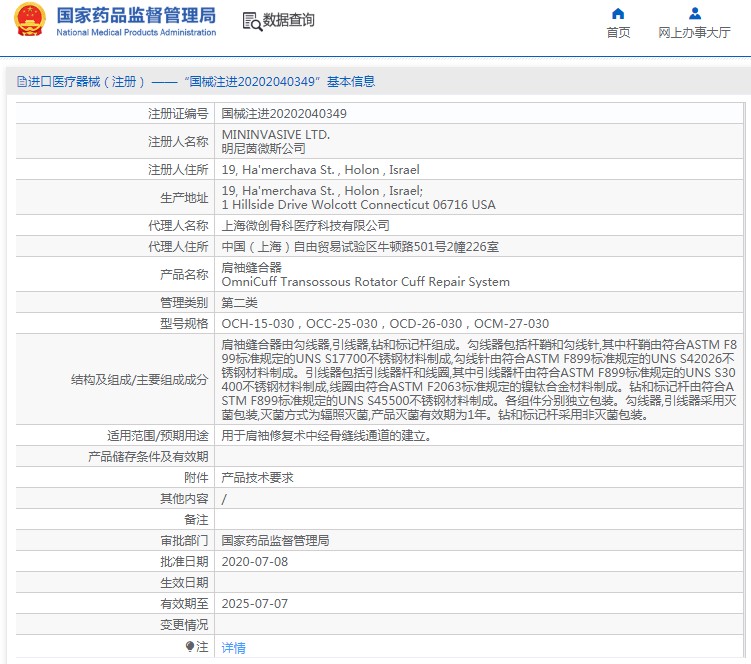Select model specs OCH-15-030 row value
The image size is (751, 664).
(385, 324)
